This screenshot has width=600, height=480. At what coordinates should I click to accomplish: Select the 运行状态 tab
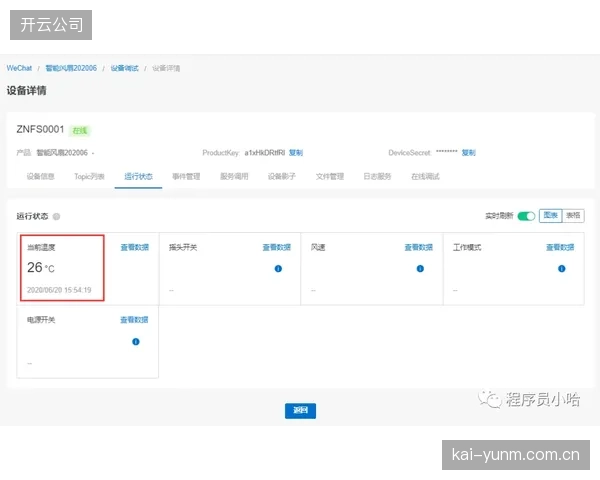pyautogui.click(x=138, y=176)
